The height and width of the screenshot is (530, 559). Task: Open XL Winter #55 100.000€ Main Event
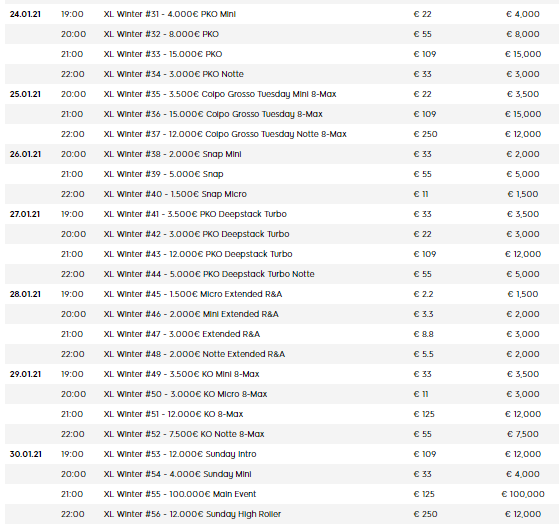click(180, 494)
